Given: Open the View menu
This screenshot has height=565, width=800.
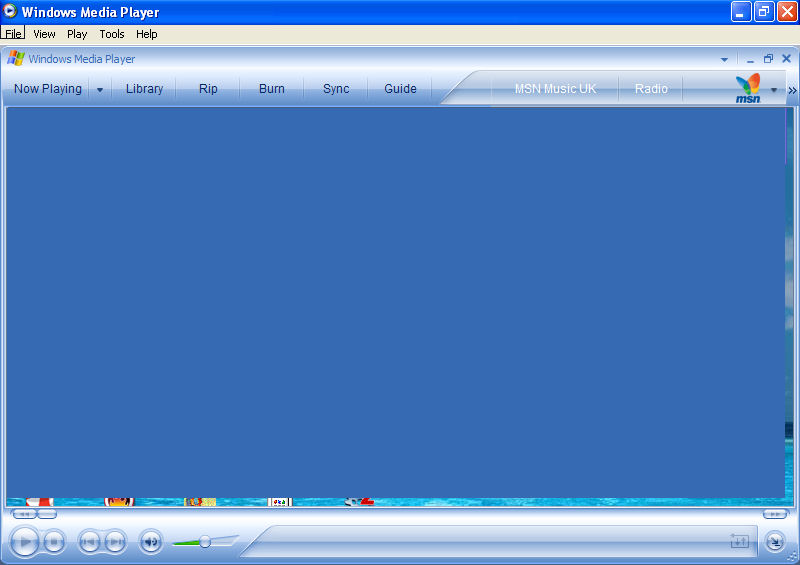Looking at the screenshot, I should click(44, 34).
